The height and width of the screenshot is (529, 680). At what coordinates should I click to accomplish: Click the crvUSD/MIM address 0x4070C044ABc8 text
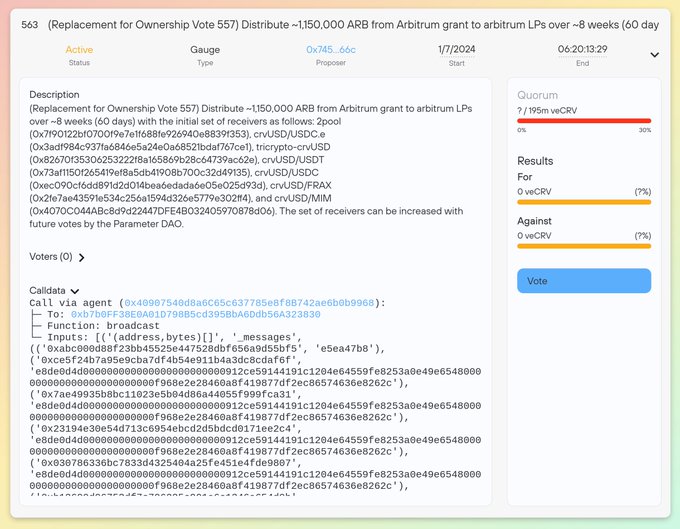[153, 211]
